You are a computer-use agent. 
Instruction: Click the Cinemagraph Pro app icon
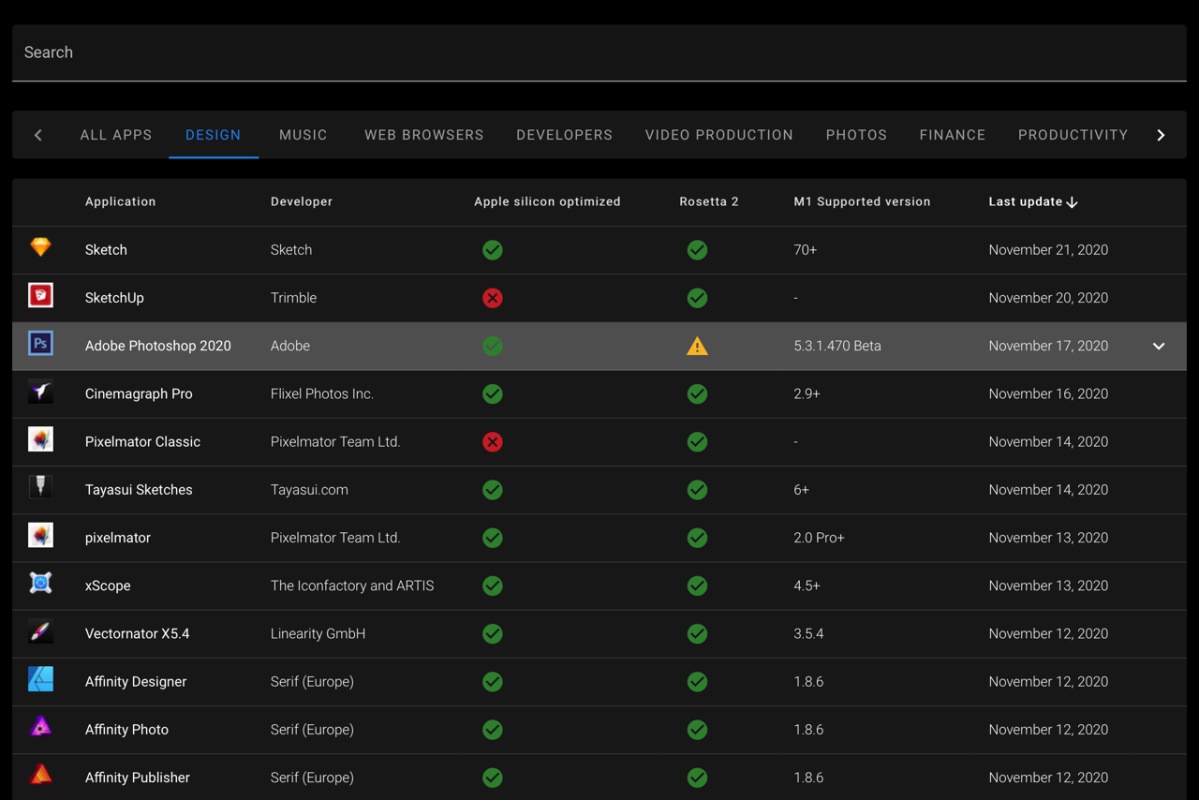point(41,392)
